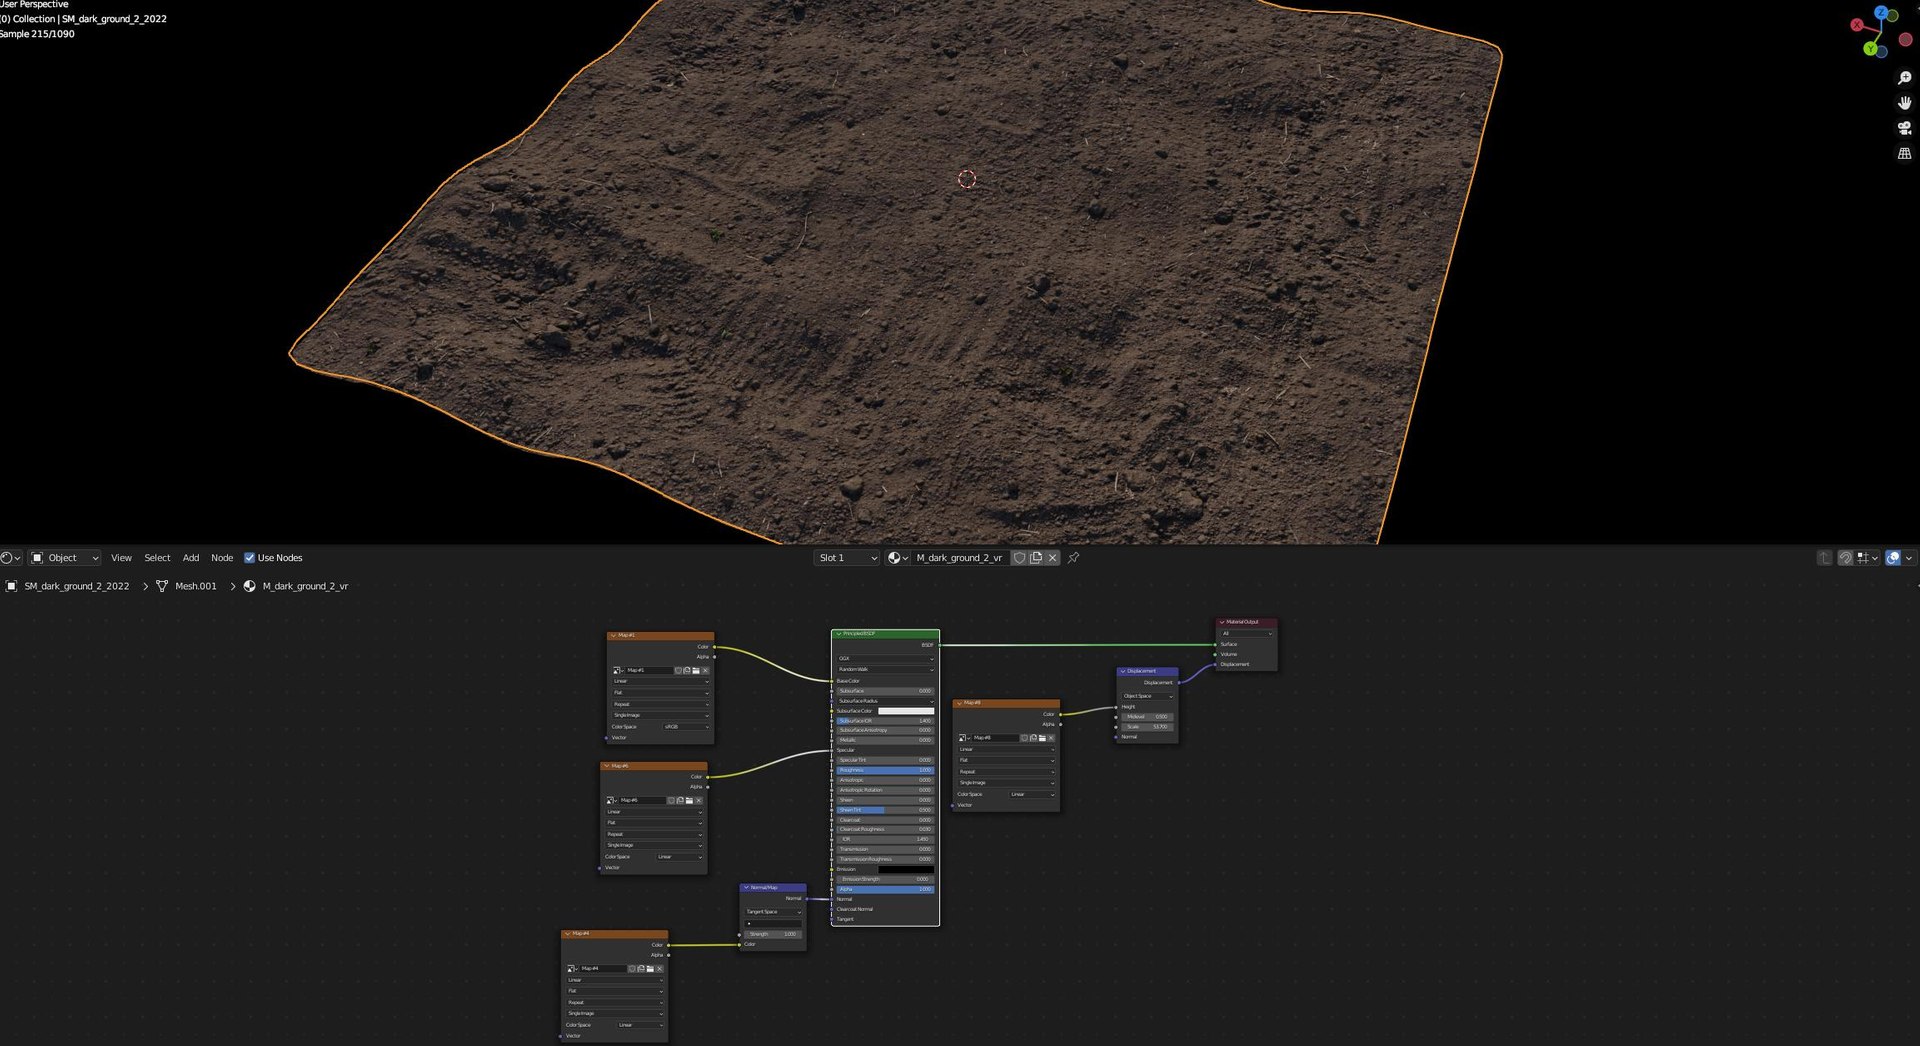
Task: Collapse the Displacement node
Action: [1123, 671]
